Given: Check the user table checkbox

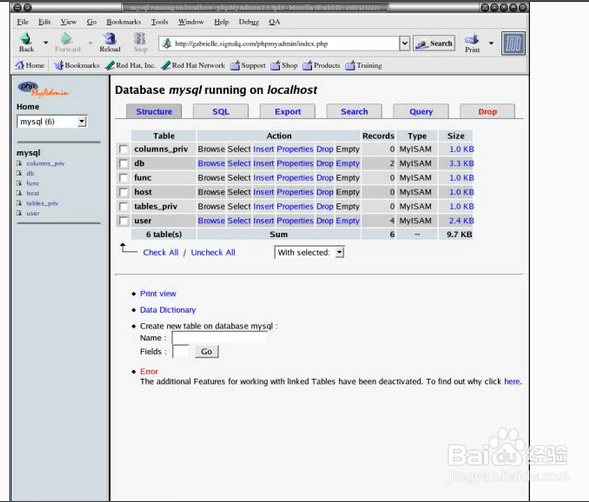Looking at the screenshot, I should 123,221.
